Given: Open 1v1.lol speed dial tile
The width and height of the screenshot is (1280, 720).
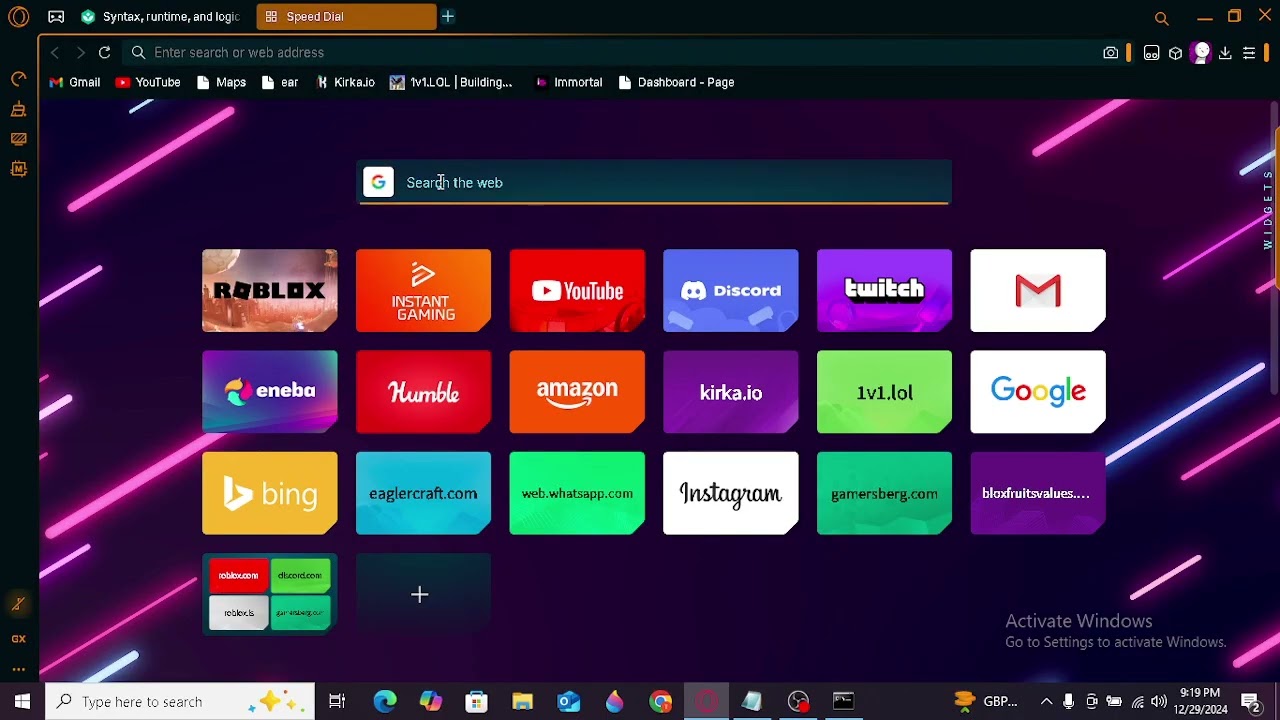Looking at the screenshot, I should (x=884, y=392).
